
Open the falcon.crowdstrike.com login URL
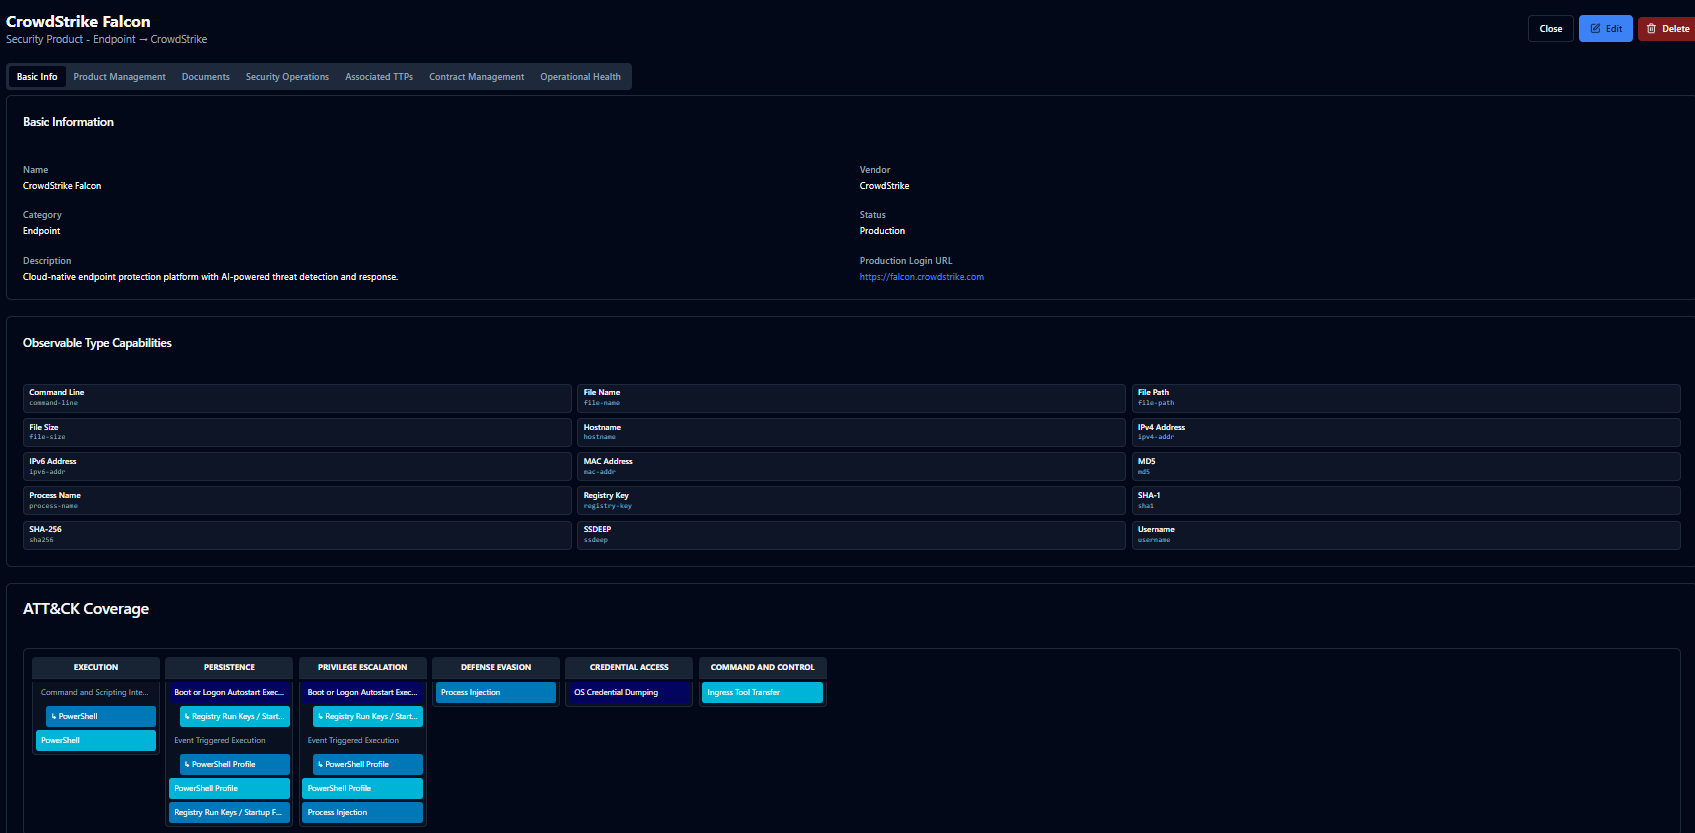point(921,277)
